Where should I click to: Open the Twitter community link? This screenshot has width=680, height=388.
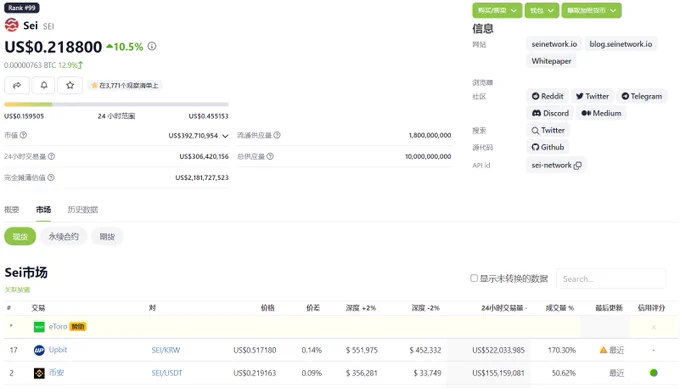[592, 96]
